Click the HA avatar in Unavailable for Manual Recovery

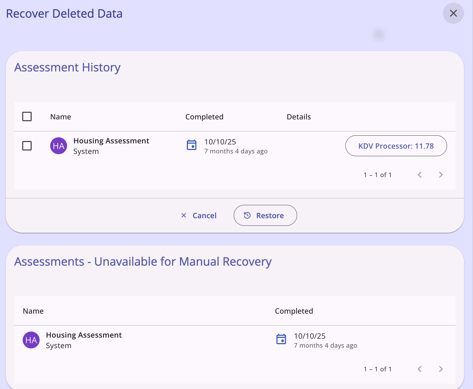pyautogui.click(x=31, y=340)
